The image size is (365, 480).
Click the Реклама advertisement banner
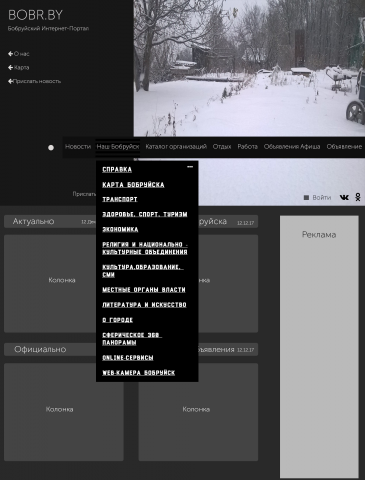(x=319, y=347)
